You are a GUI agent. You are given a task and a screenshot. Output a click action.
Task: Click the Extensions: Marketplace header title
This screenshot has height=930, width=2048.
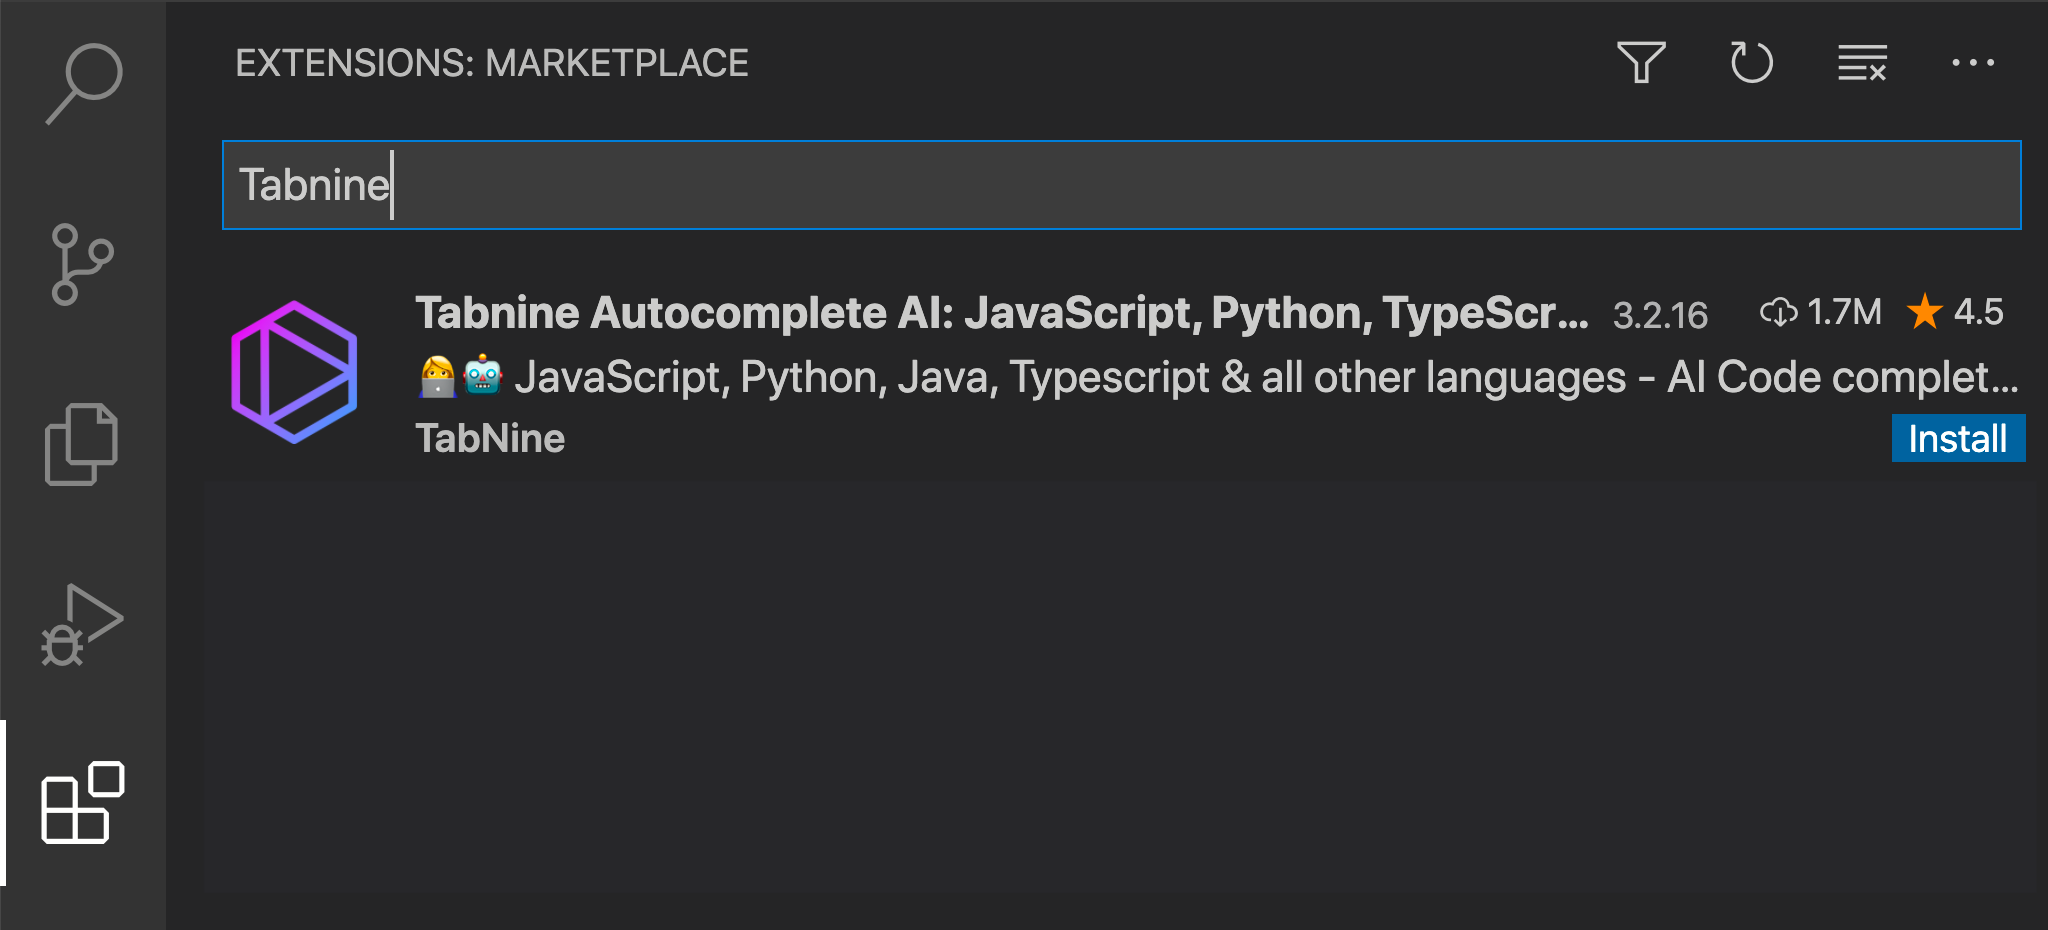coord(491,63)
